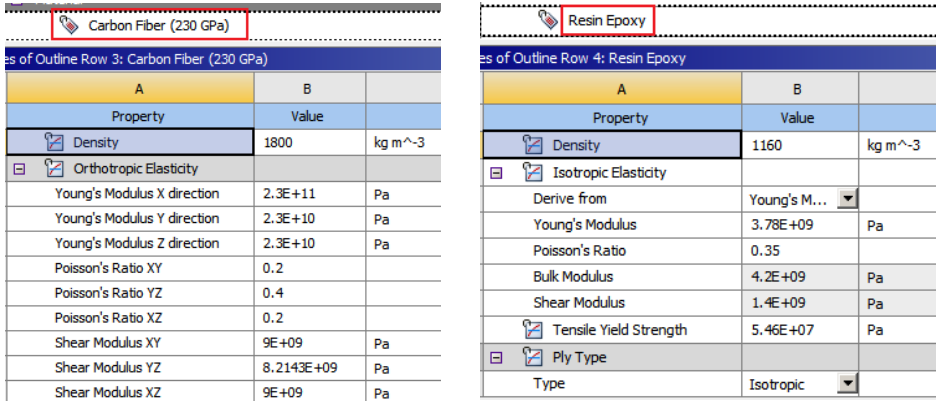
Task: Click Shear Modulus value 1.4E+09
Action: point(800,303)
